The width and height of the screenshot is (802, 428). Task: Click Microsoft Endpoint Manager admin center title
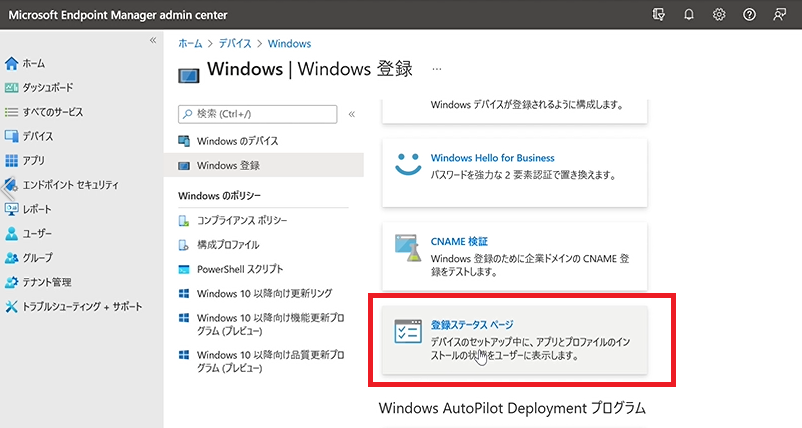point(118,15)
